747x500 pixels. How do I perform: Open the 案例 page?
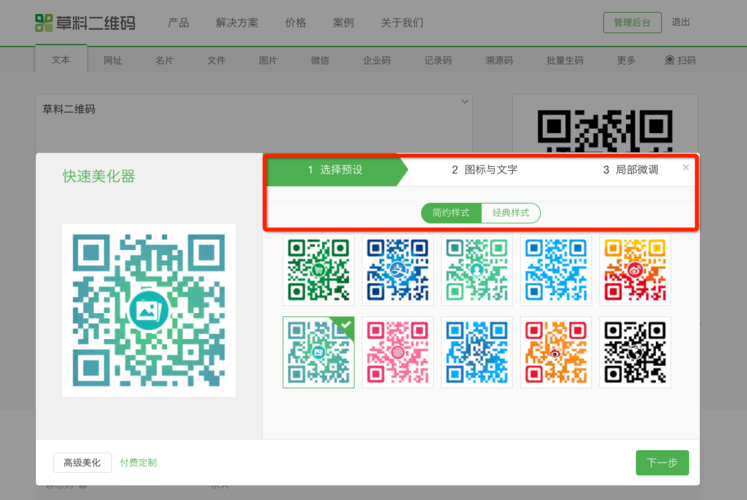click(343, 23)
